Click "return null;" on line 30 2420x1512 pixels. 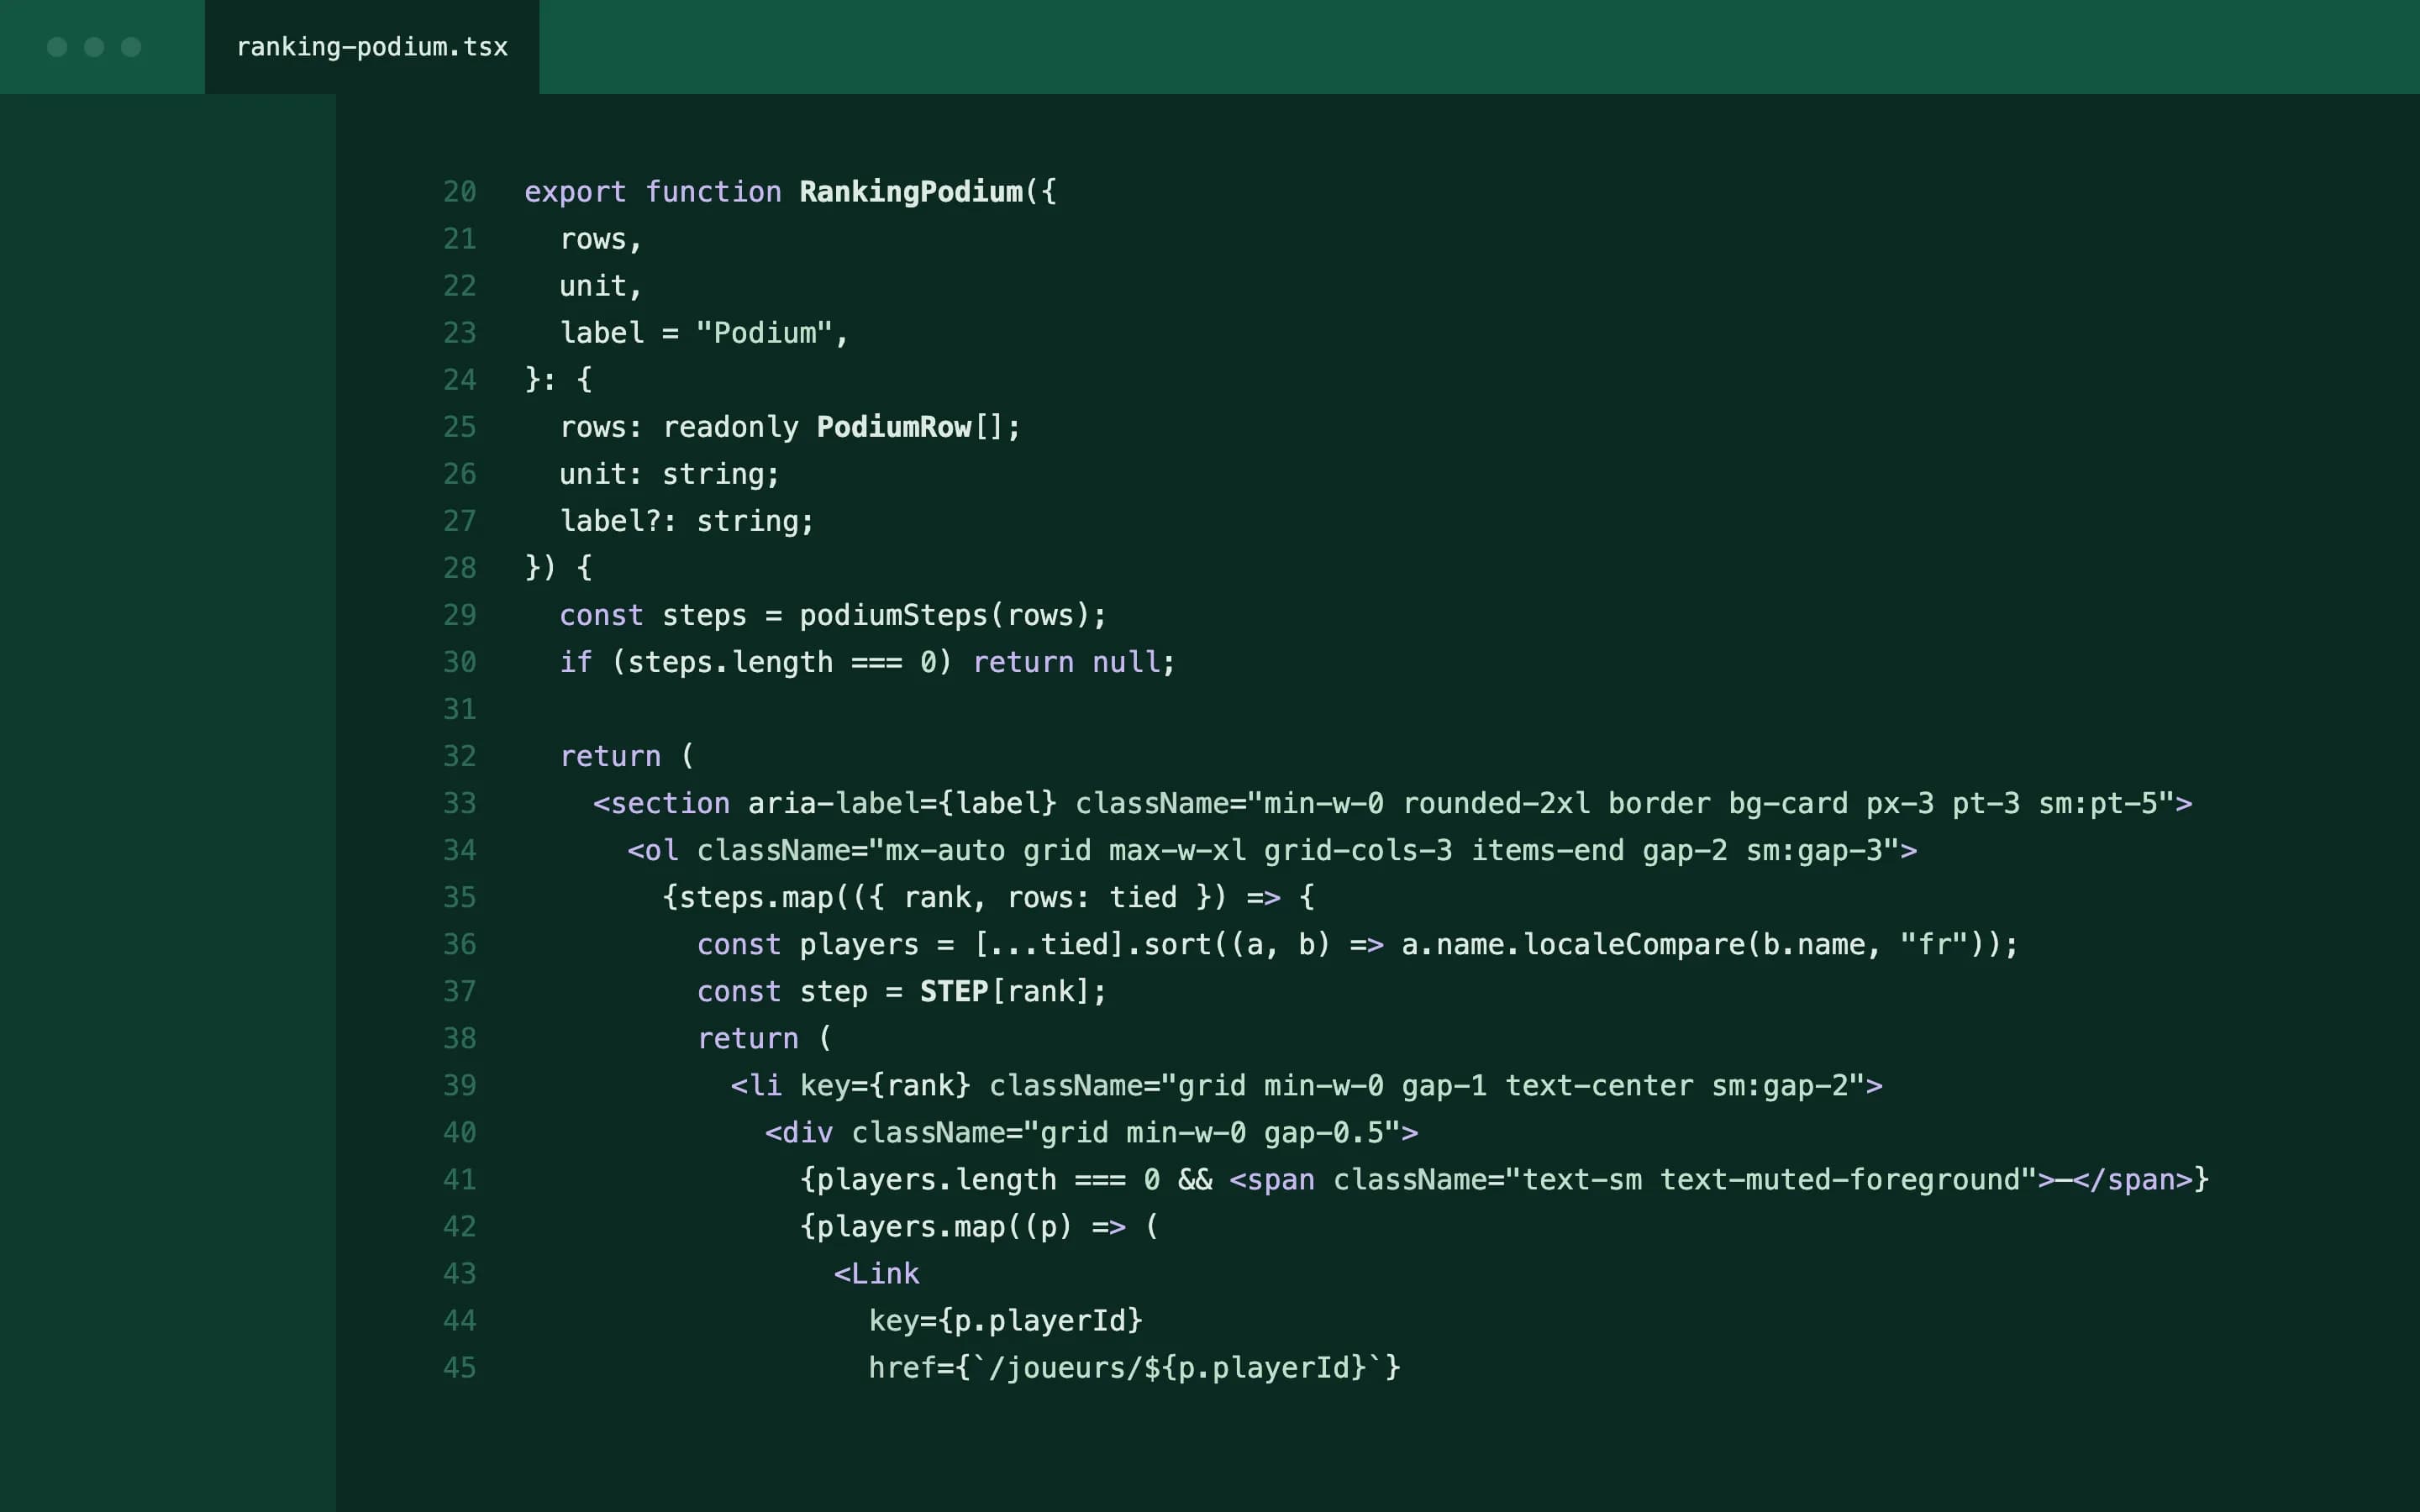coord(1074,662)
